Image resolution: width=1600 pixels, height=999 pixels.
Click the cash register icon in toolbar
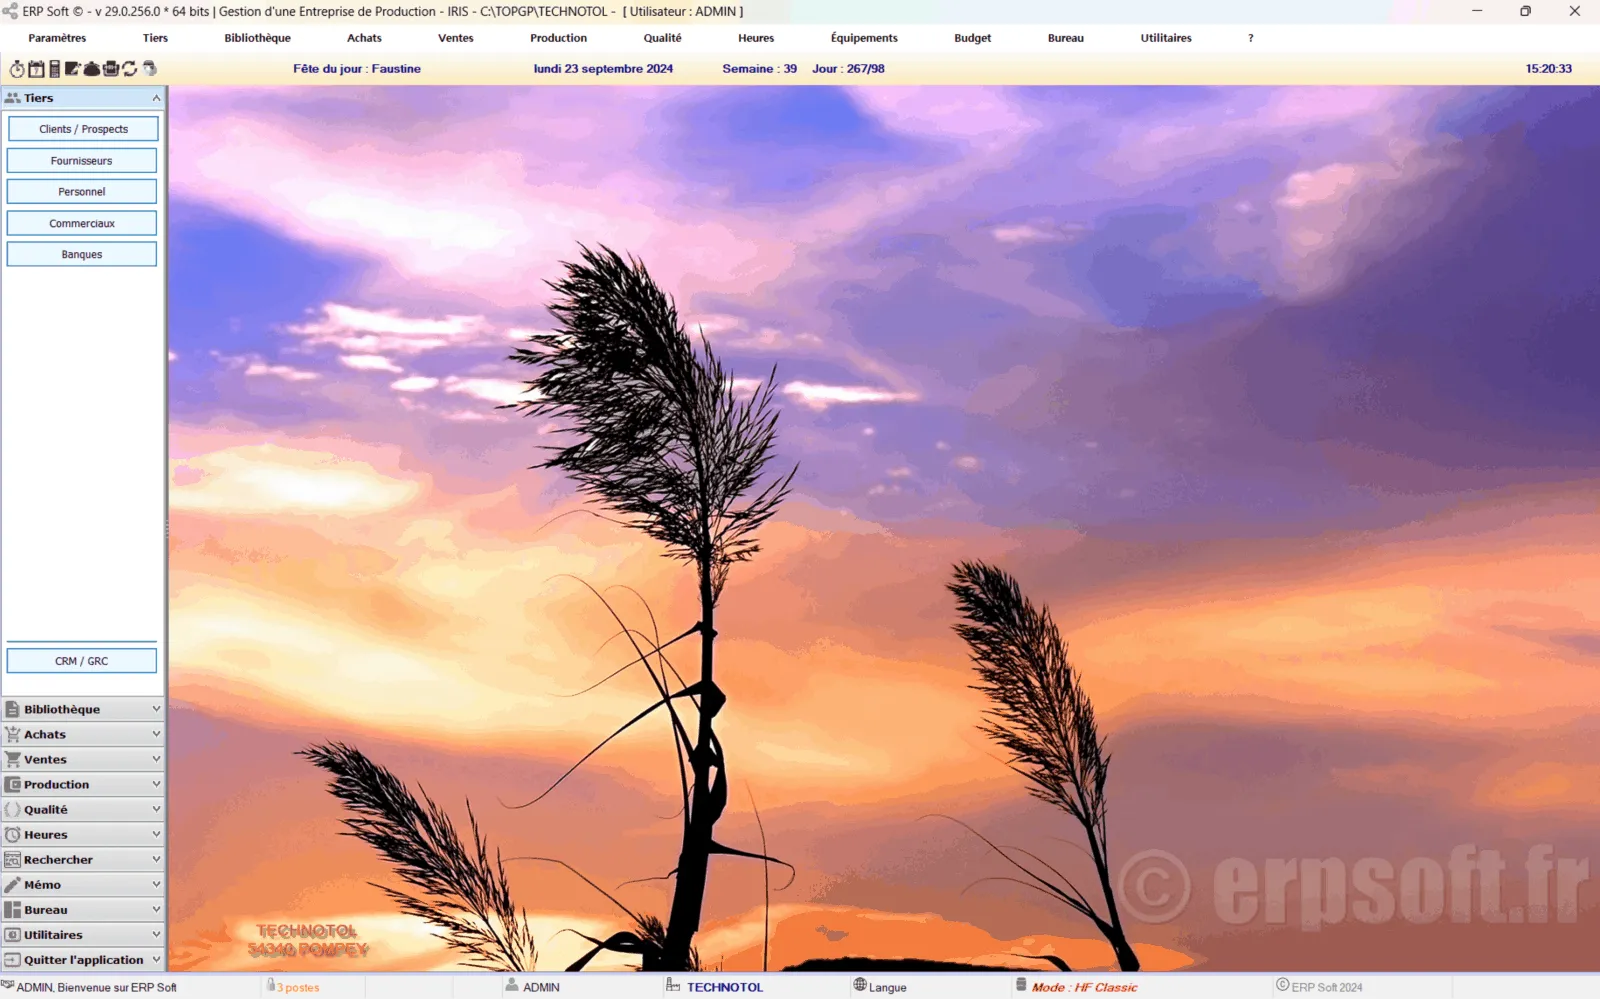(111, 69)
